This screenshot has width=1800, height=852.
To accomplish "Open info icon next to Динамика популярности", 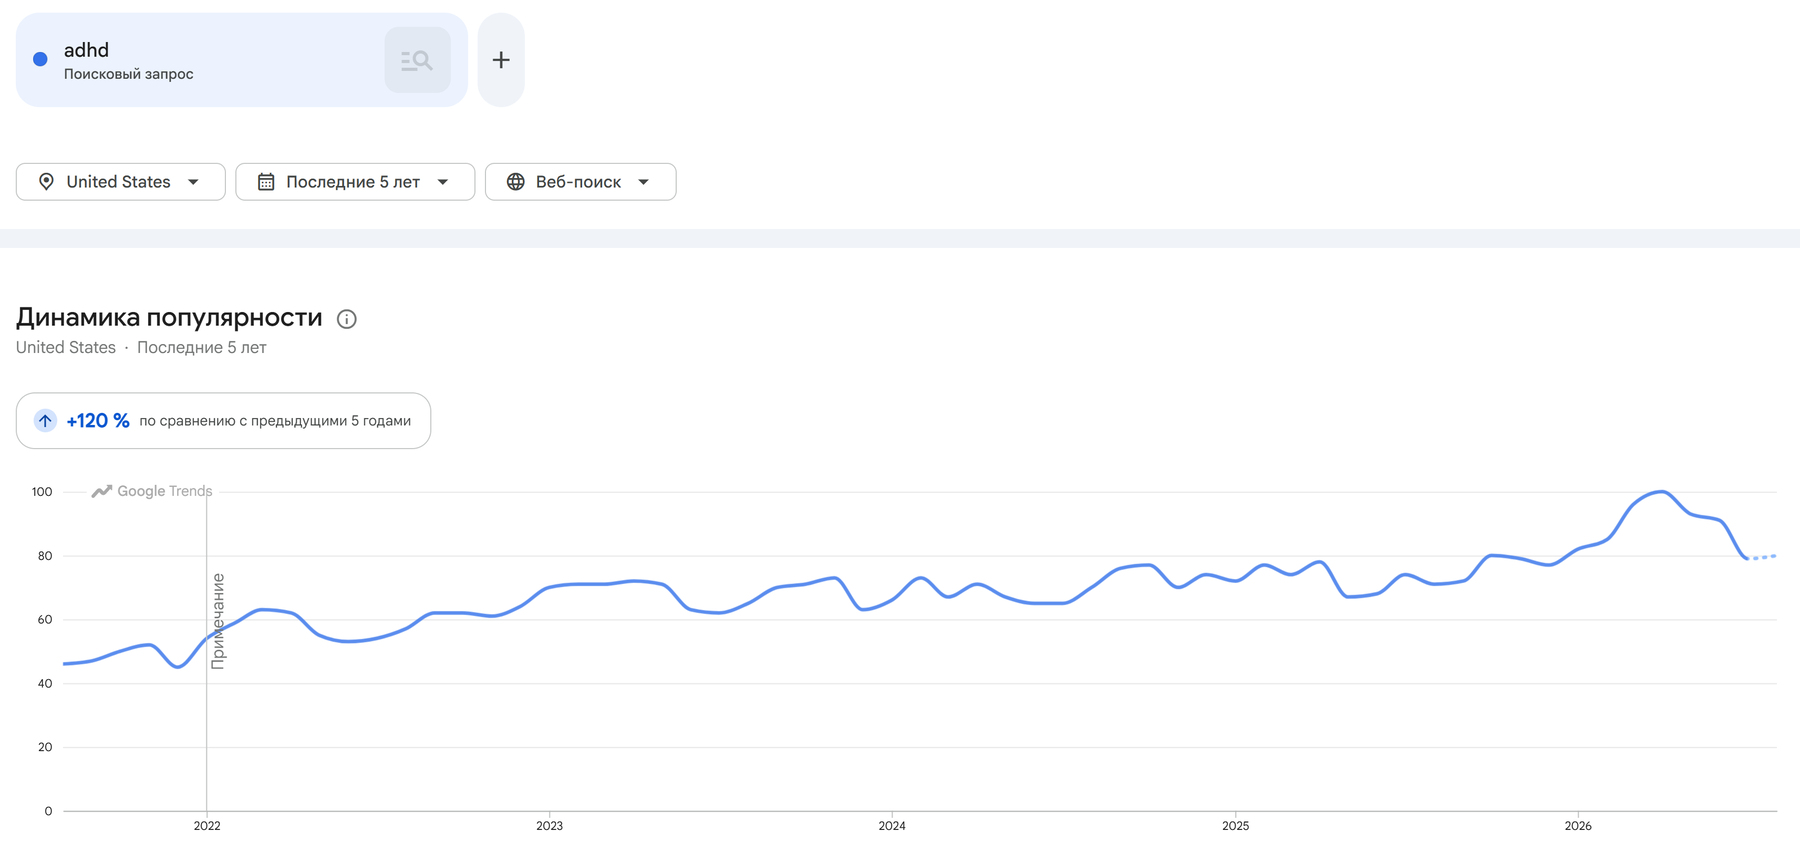I will point(347,319).
